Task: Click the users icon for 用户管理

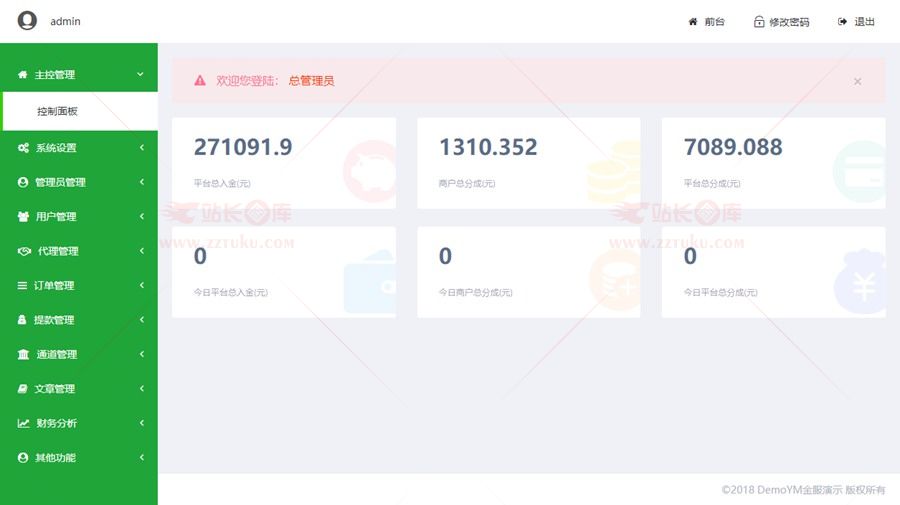Action: point(23,217)
